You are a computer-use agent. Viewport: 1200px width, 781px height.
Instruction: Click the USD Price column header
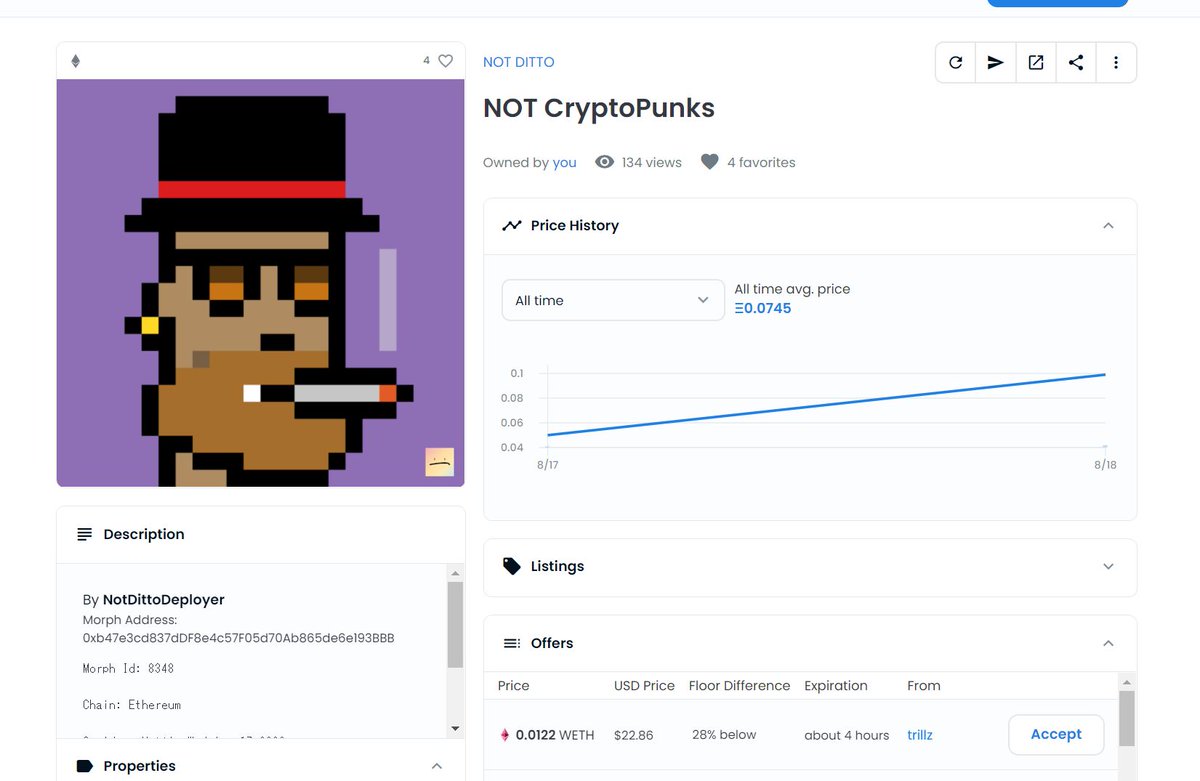644,686
